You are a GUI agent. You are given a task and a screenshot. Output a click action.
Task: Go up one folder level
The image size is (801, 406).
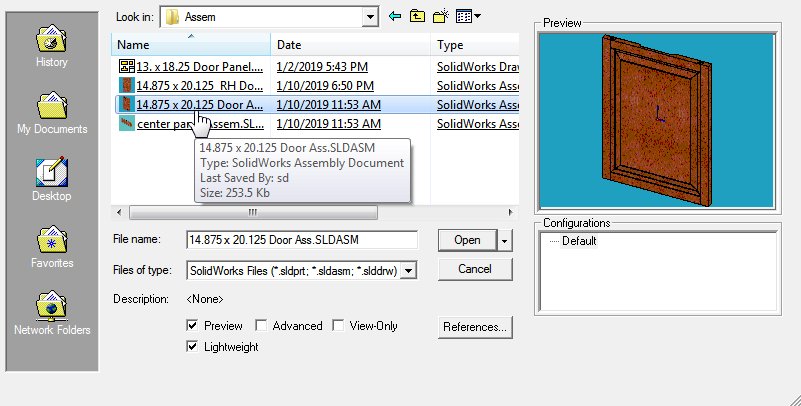pos(417,16)
